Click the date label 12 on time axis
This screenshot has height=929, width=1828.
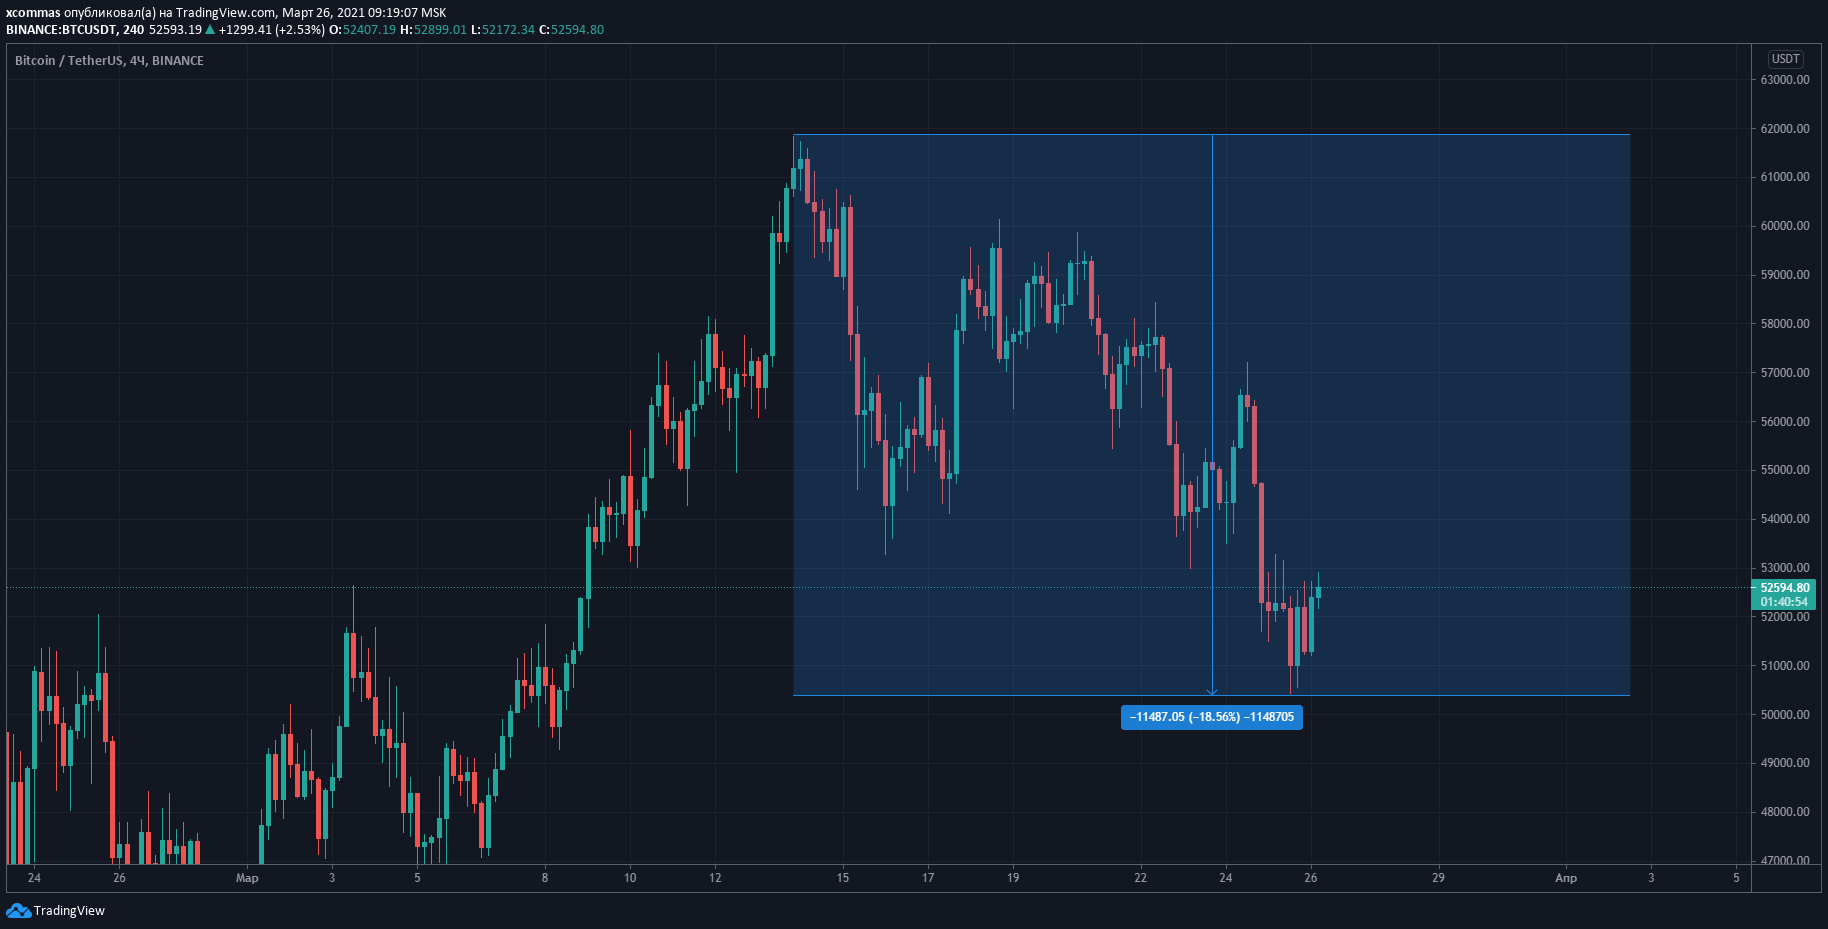click(x=715, y=878)
